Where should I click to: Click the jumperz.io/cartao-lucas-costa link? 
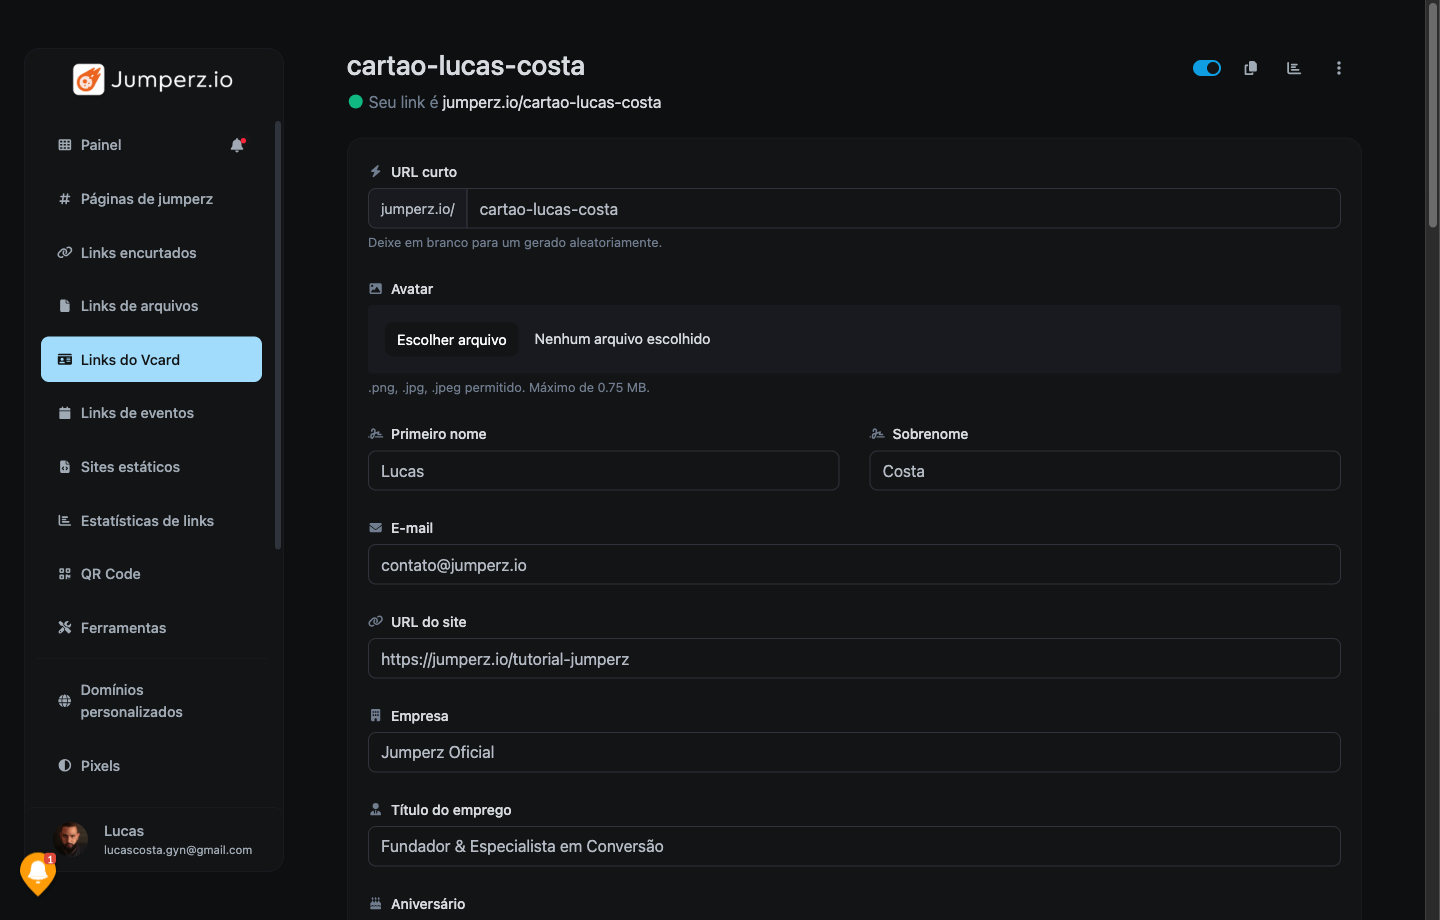coord(551,102)
